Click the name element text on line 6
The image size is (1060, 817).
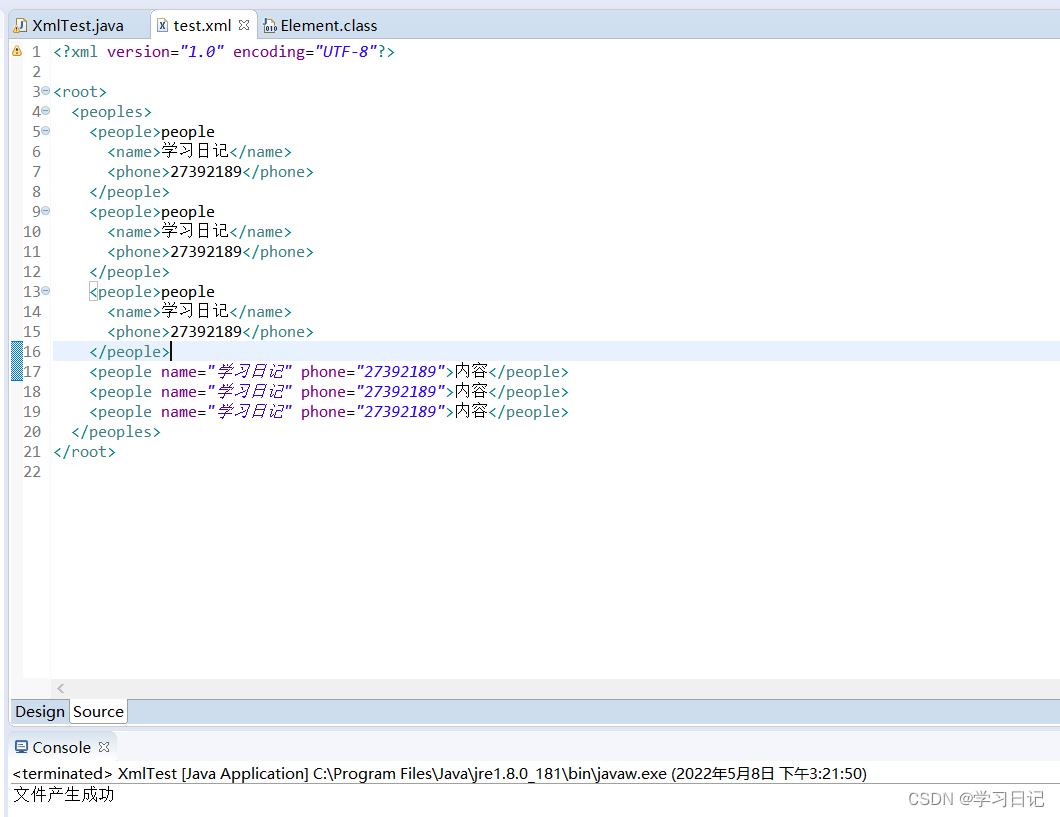(x=195, y=151)
